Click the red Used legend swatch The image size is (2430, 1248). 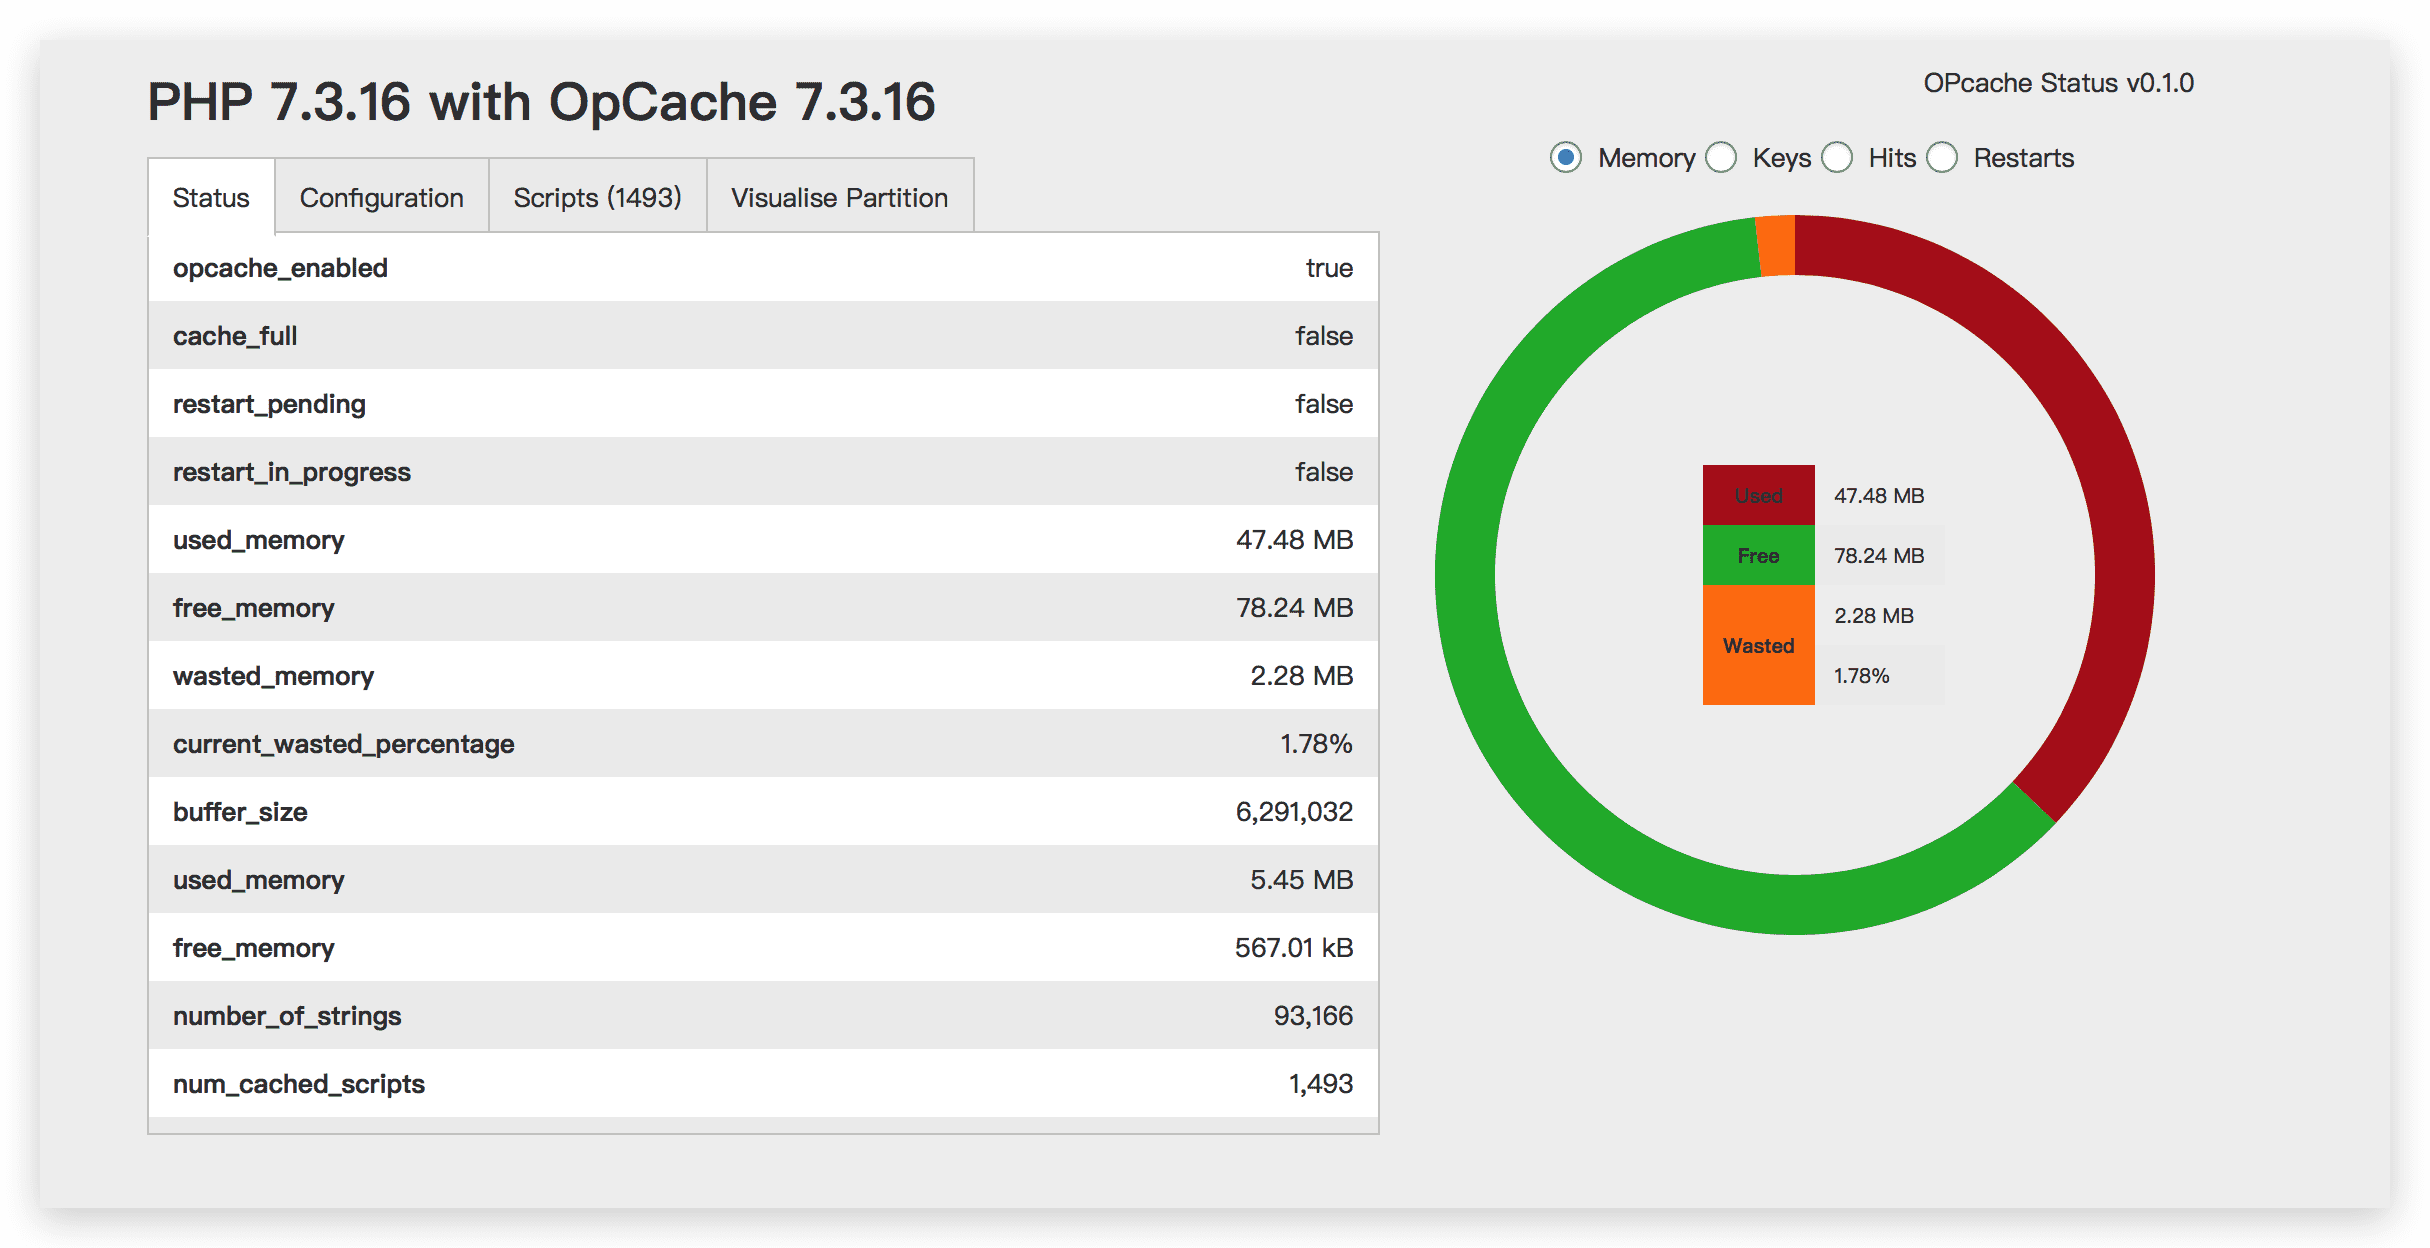point(1759,495)
